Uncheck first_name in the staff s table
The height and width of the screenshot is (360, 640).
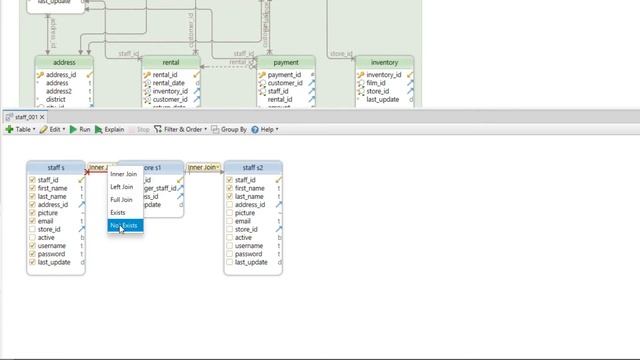pos(33,188)
